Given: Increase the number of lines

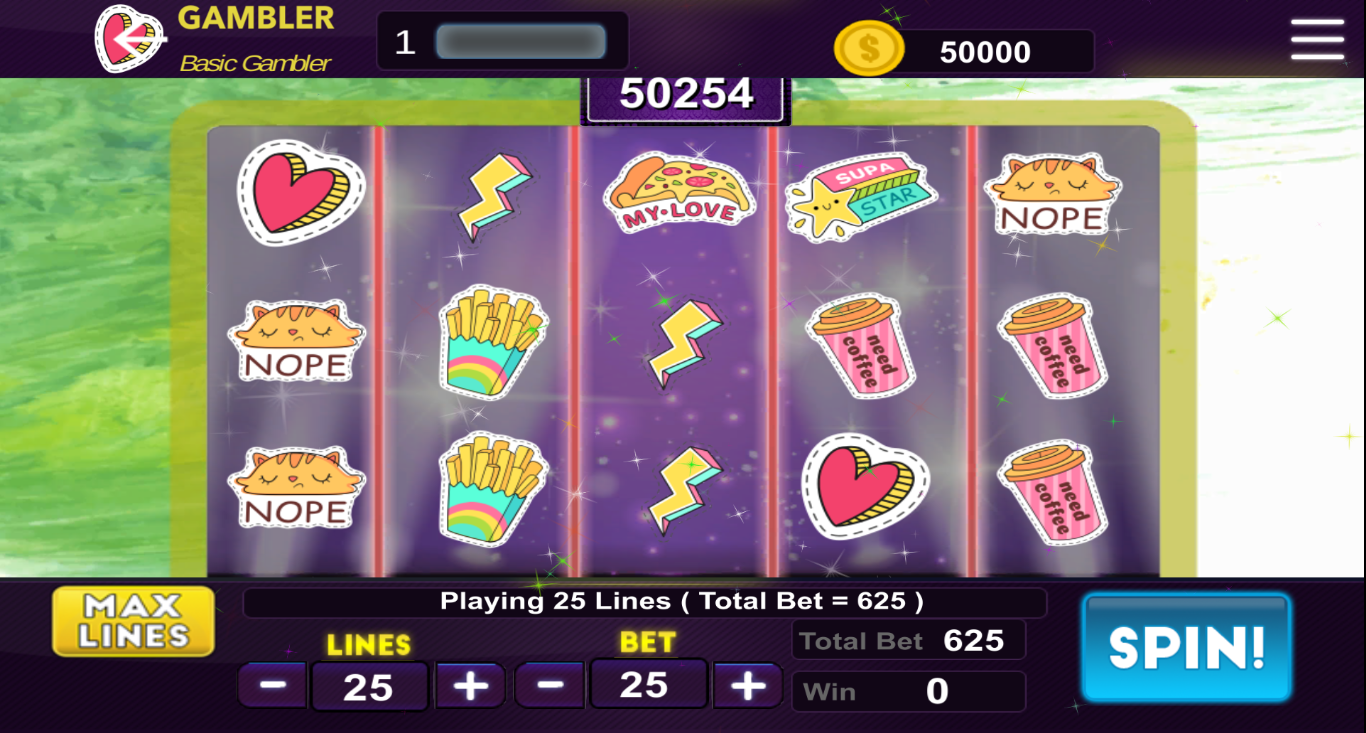Looking at the screenshot, I should point(470,686).
